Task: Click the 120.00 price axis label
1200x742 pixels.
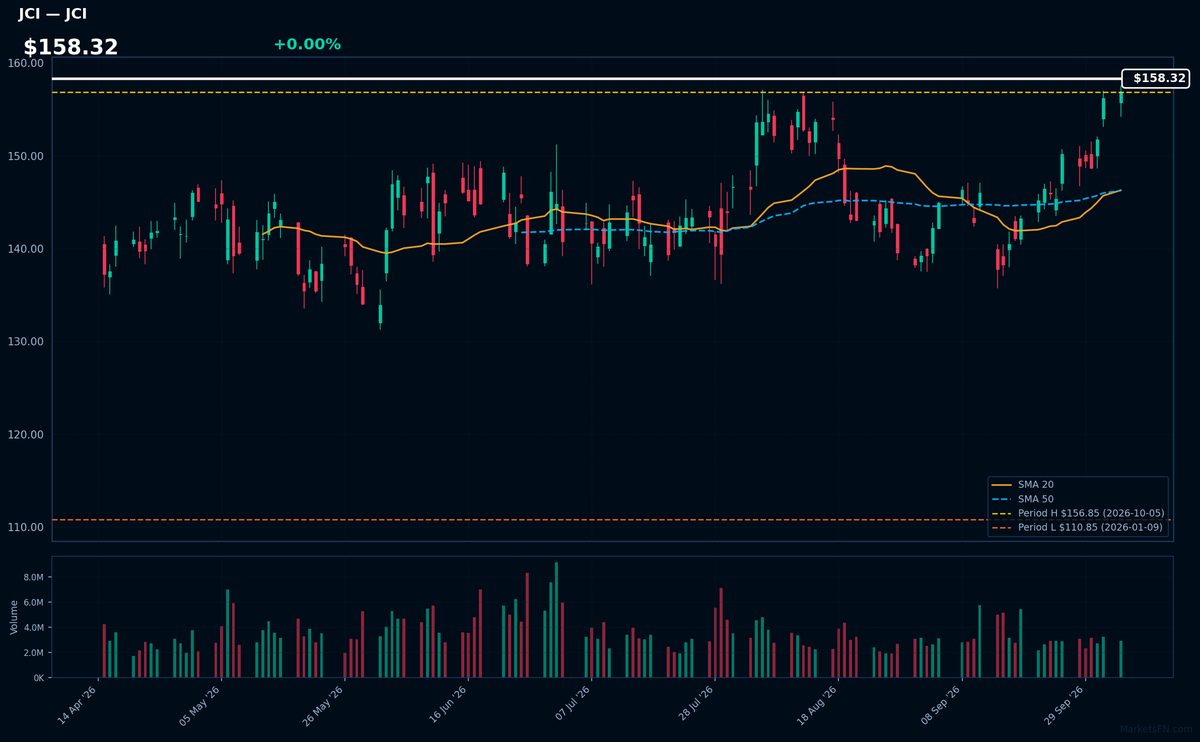Action: click(26, 435)
